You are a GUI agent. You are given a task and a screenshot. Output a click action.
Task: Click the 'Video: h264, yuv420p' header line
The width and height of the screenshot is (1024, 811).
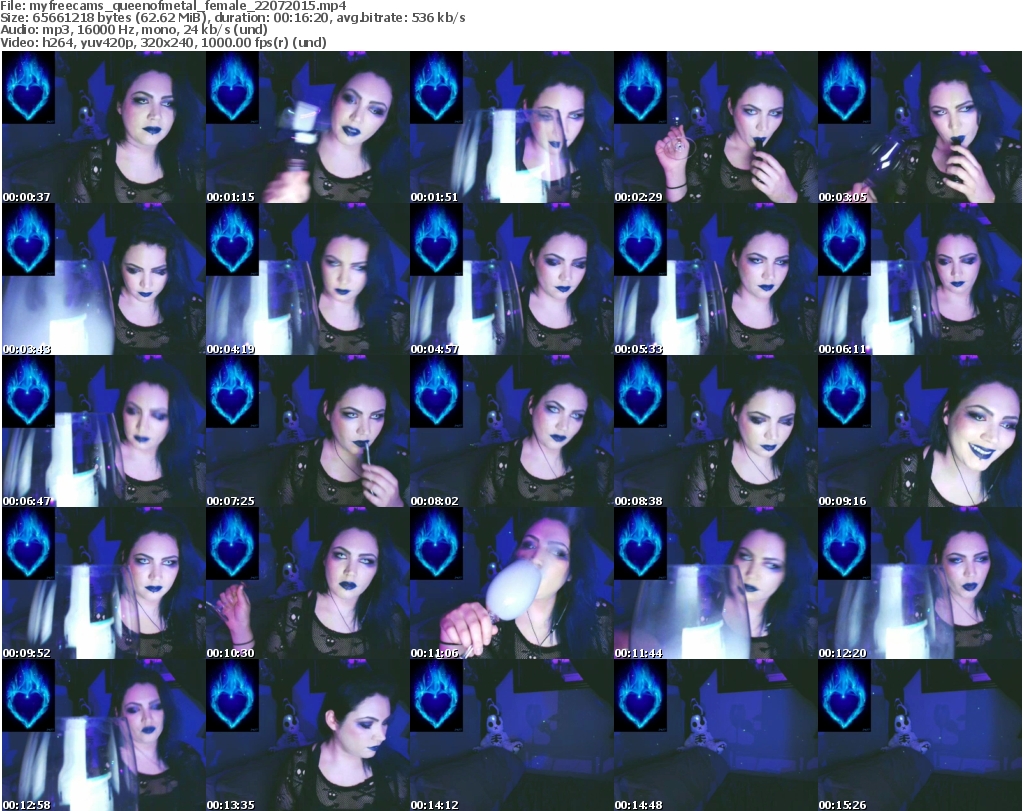163,42
